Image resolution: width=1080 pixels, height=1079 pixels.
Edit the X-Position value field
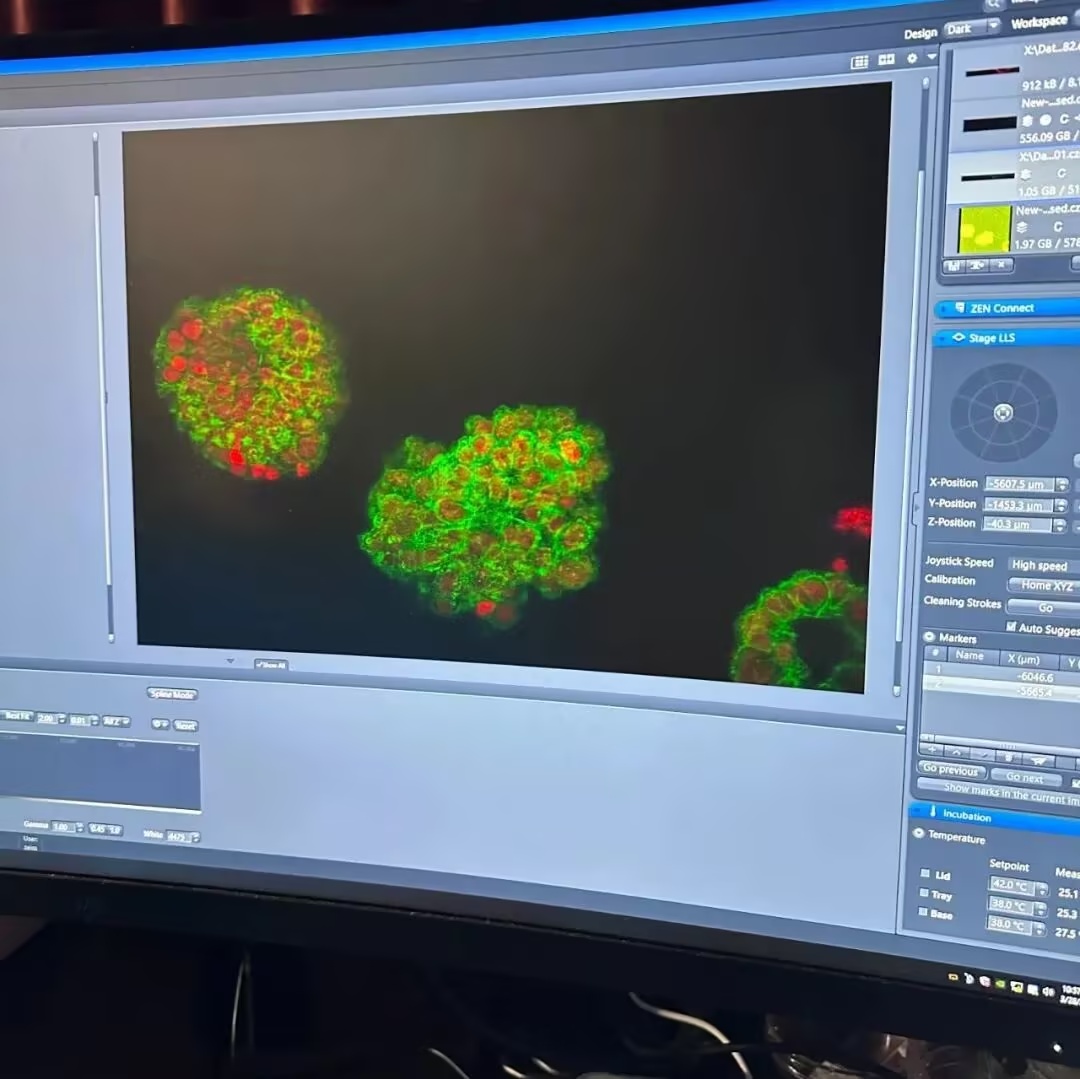coord(1019,484)
